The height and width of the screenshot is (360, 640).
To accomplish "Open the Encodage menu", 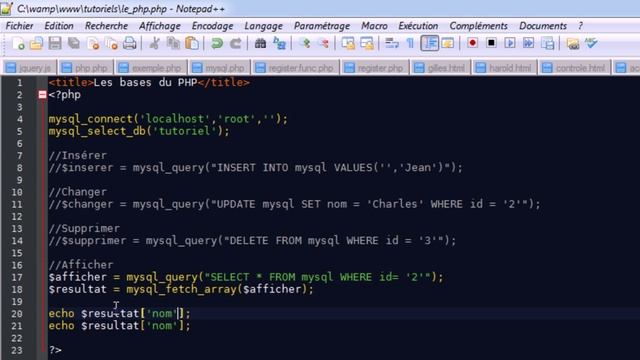I will 212,26.
